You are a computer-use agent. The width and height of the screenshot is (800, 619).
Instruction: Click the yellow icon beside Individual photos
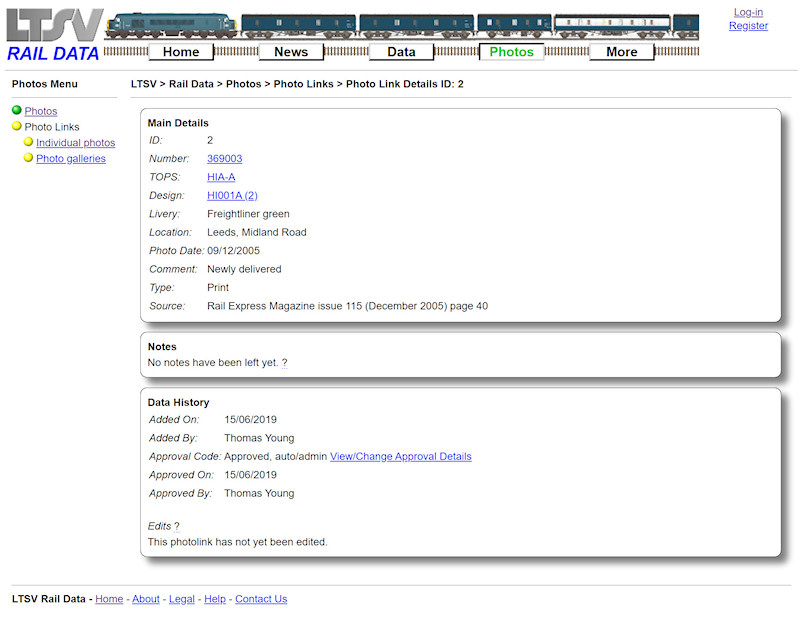coord(28,142)
